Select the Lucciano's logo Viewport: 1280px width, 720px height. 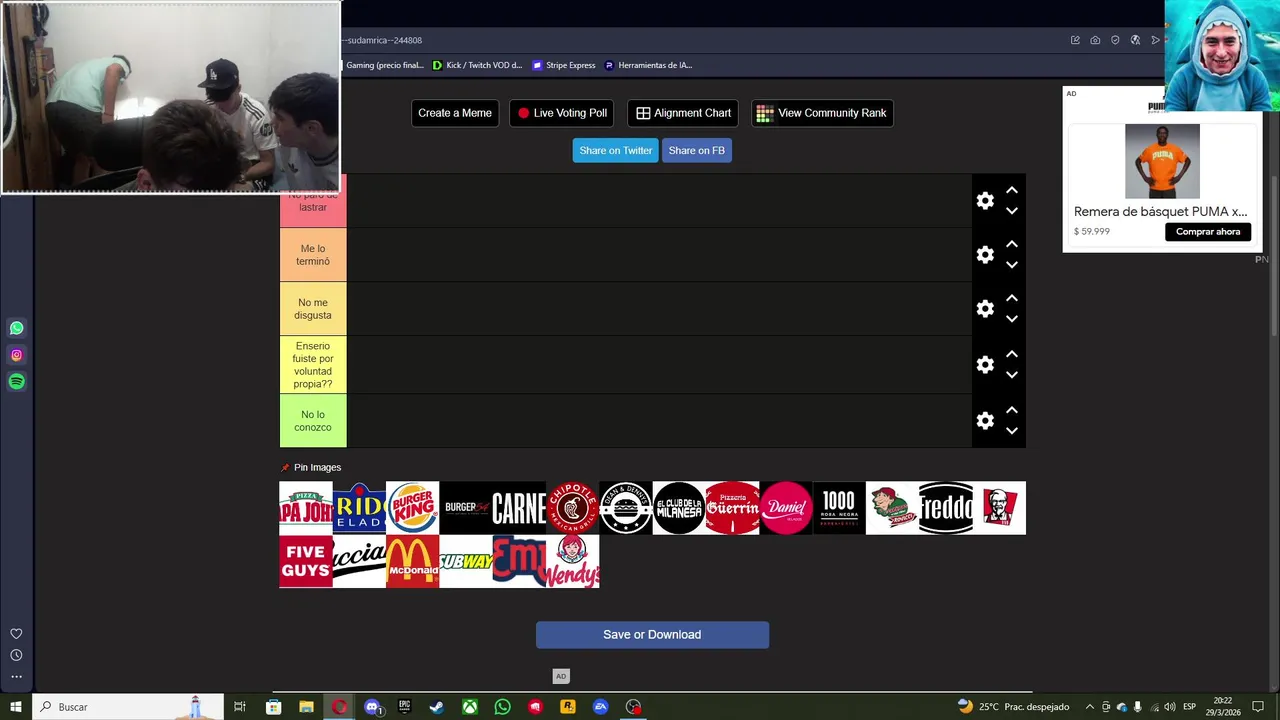point(359,561)
